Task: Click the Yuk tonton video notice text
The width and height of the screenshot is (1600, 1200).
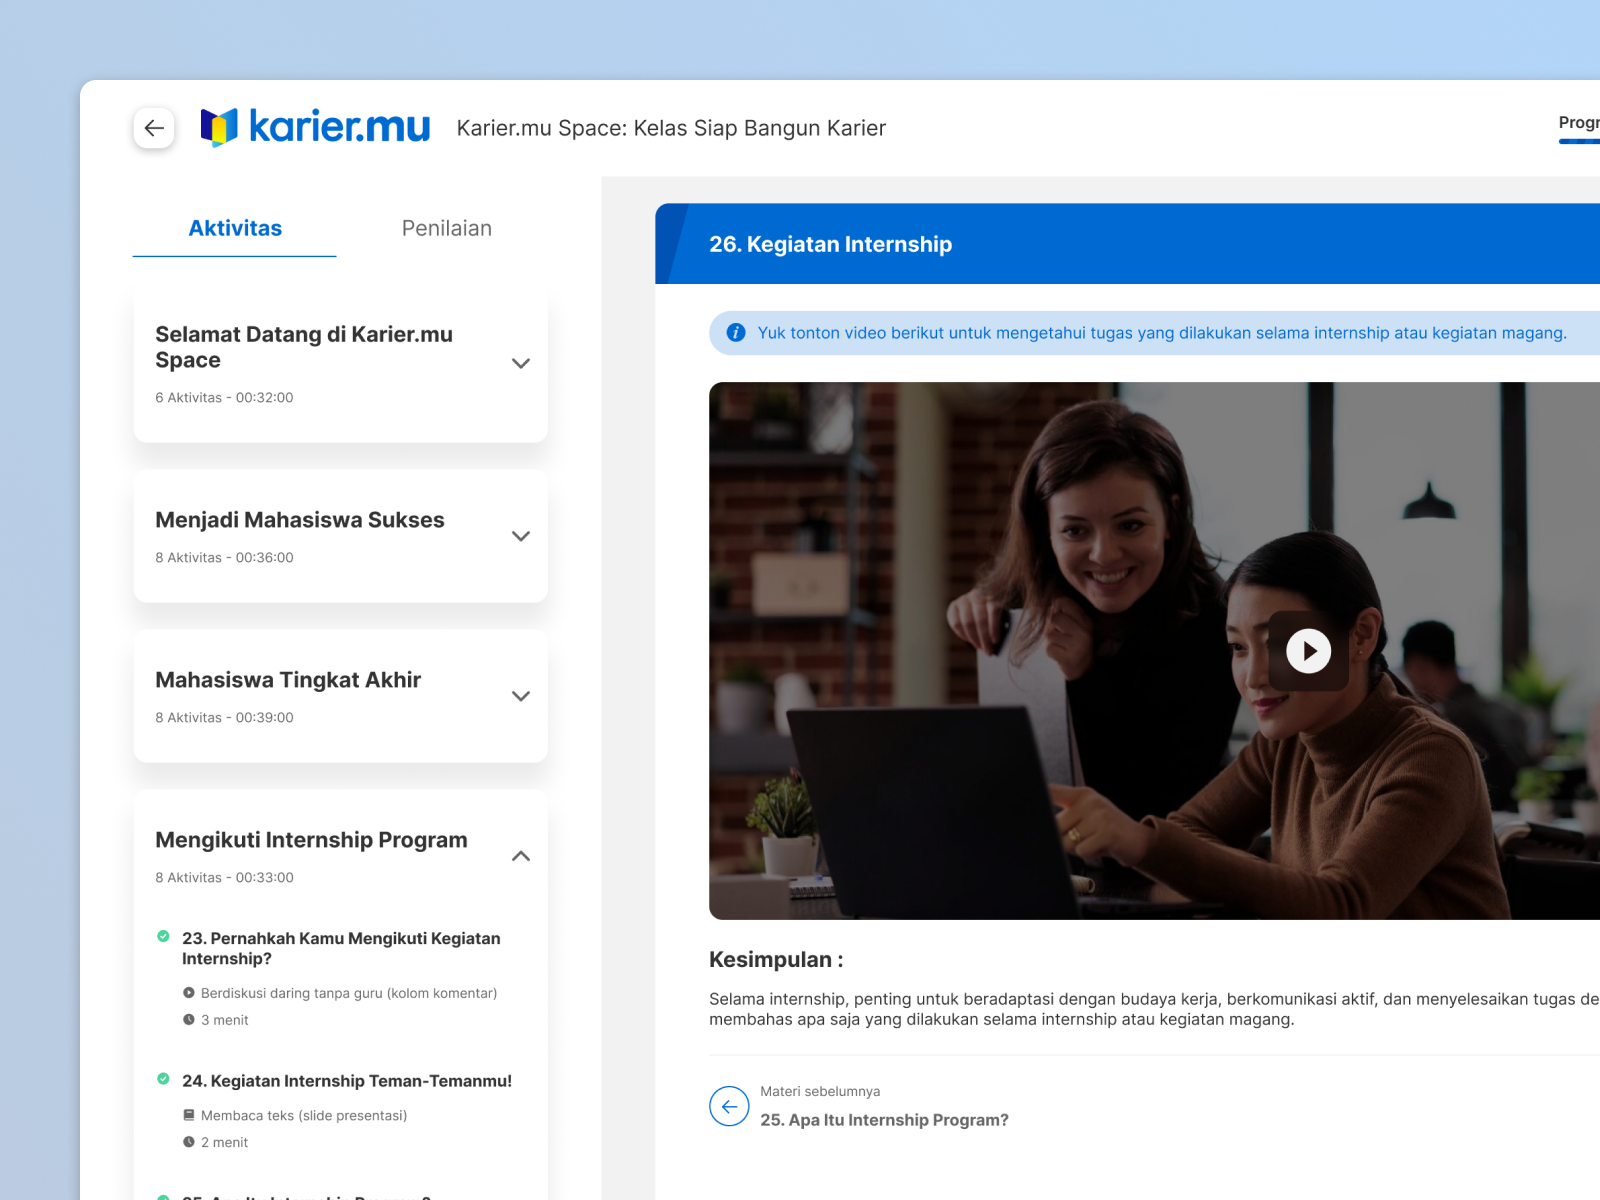Action: pyautogui.click(x=1162, y=333)
